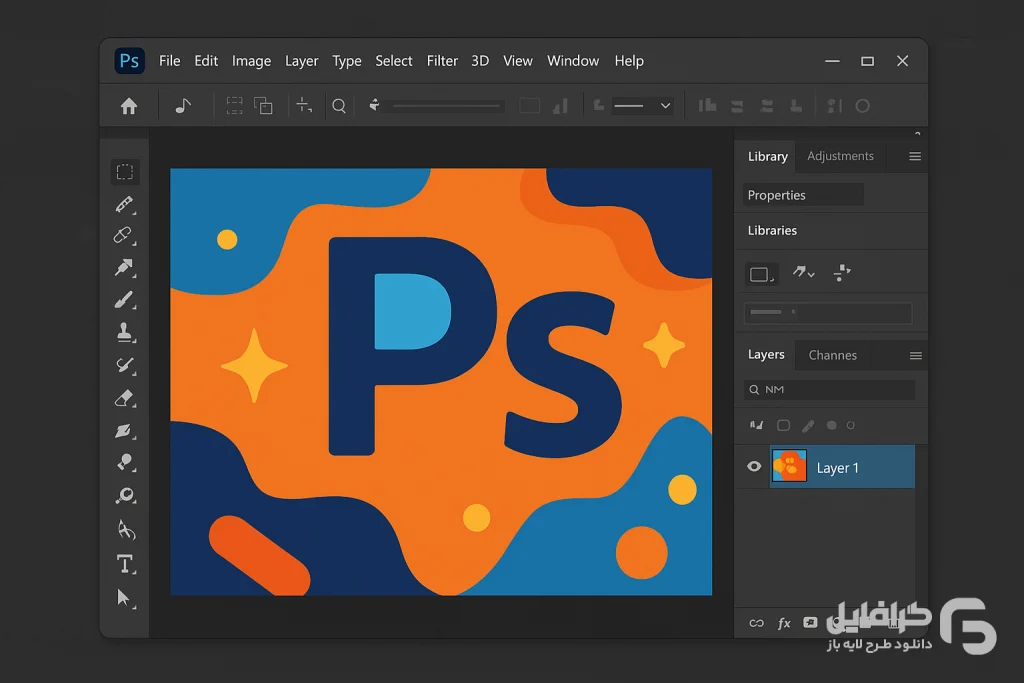Switch to the Channes tab
The width and height of the screenshot is (1024, 683).
click(x=833, y=355)
